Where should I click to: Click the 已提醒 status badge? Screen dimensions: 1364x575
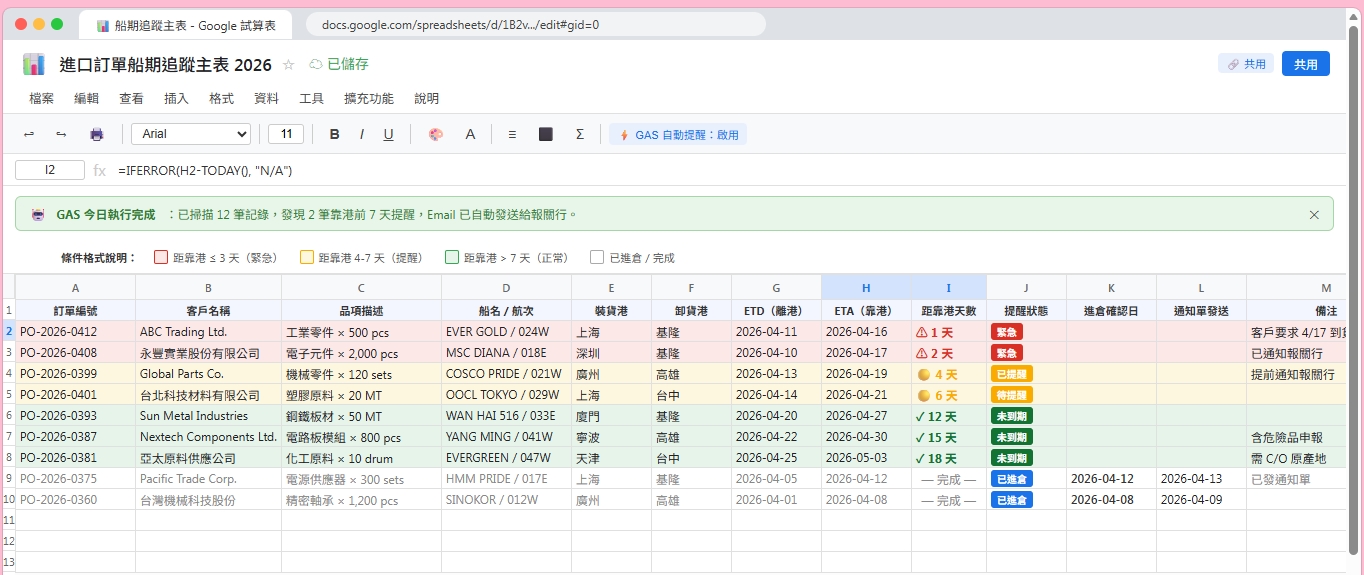(x=1012, y=374)
